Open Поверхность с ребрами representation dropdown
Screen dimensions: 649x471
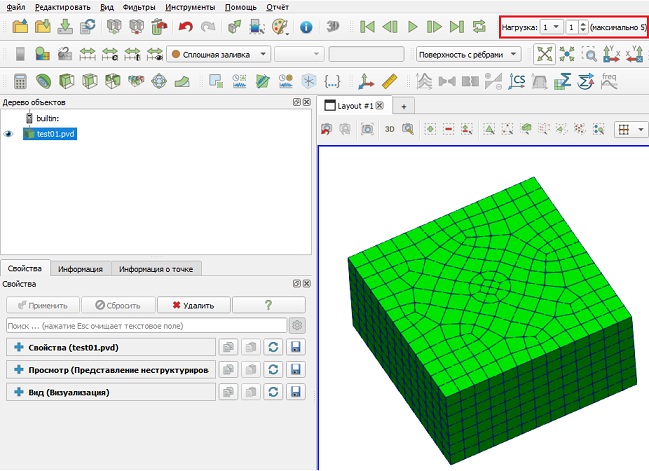click(468, 54)
